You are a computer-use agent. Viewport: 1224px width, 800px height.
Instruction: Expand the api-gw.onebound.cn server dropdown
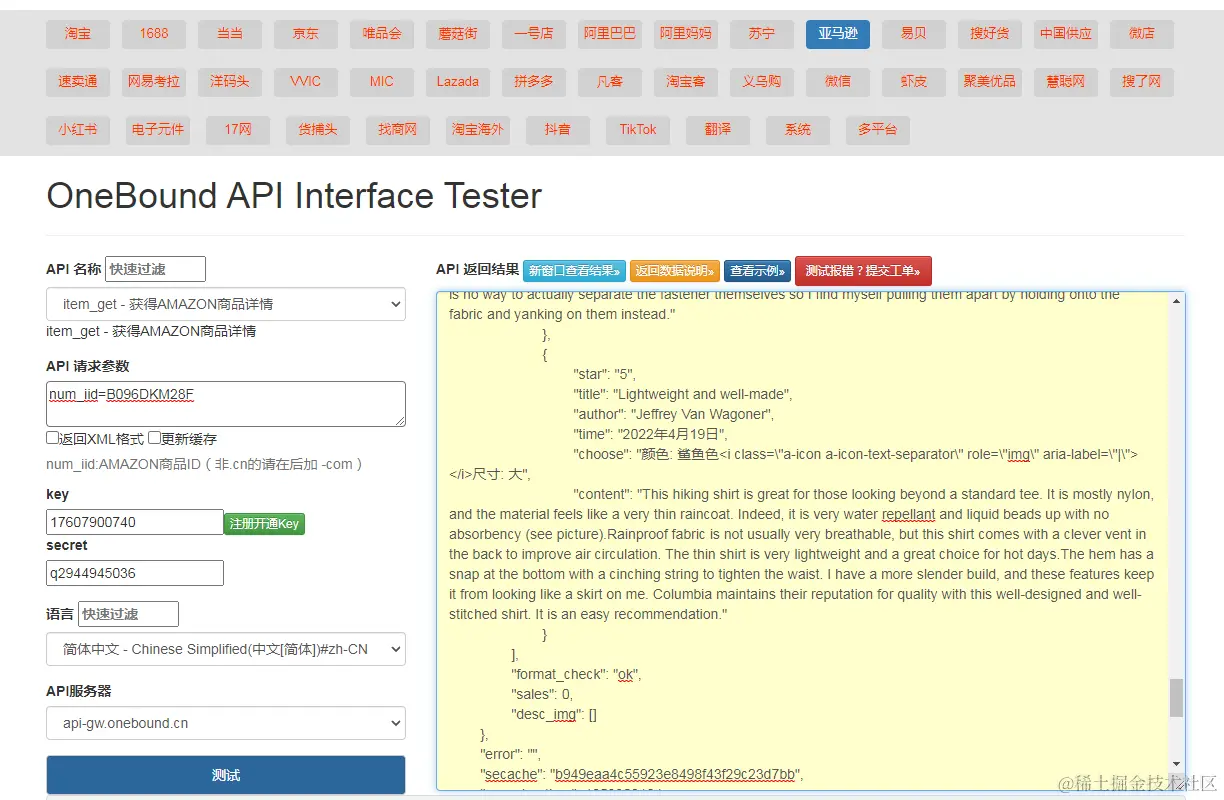(226, 723)
